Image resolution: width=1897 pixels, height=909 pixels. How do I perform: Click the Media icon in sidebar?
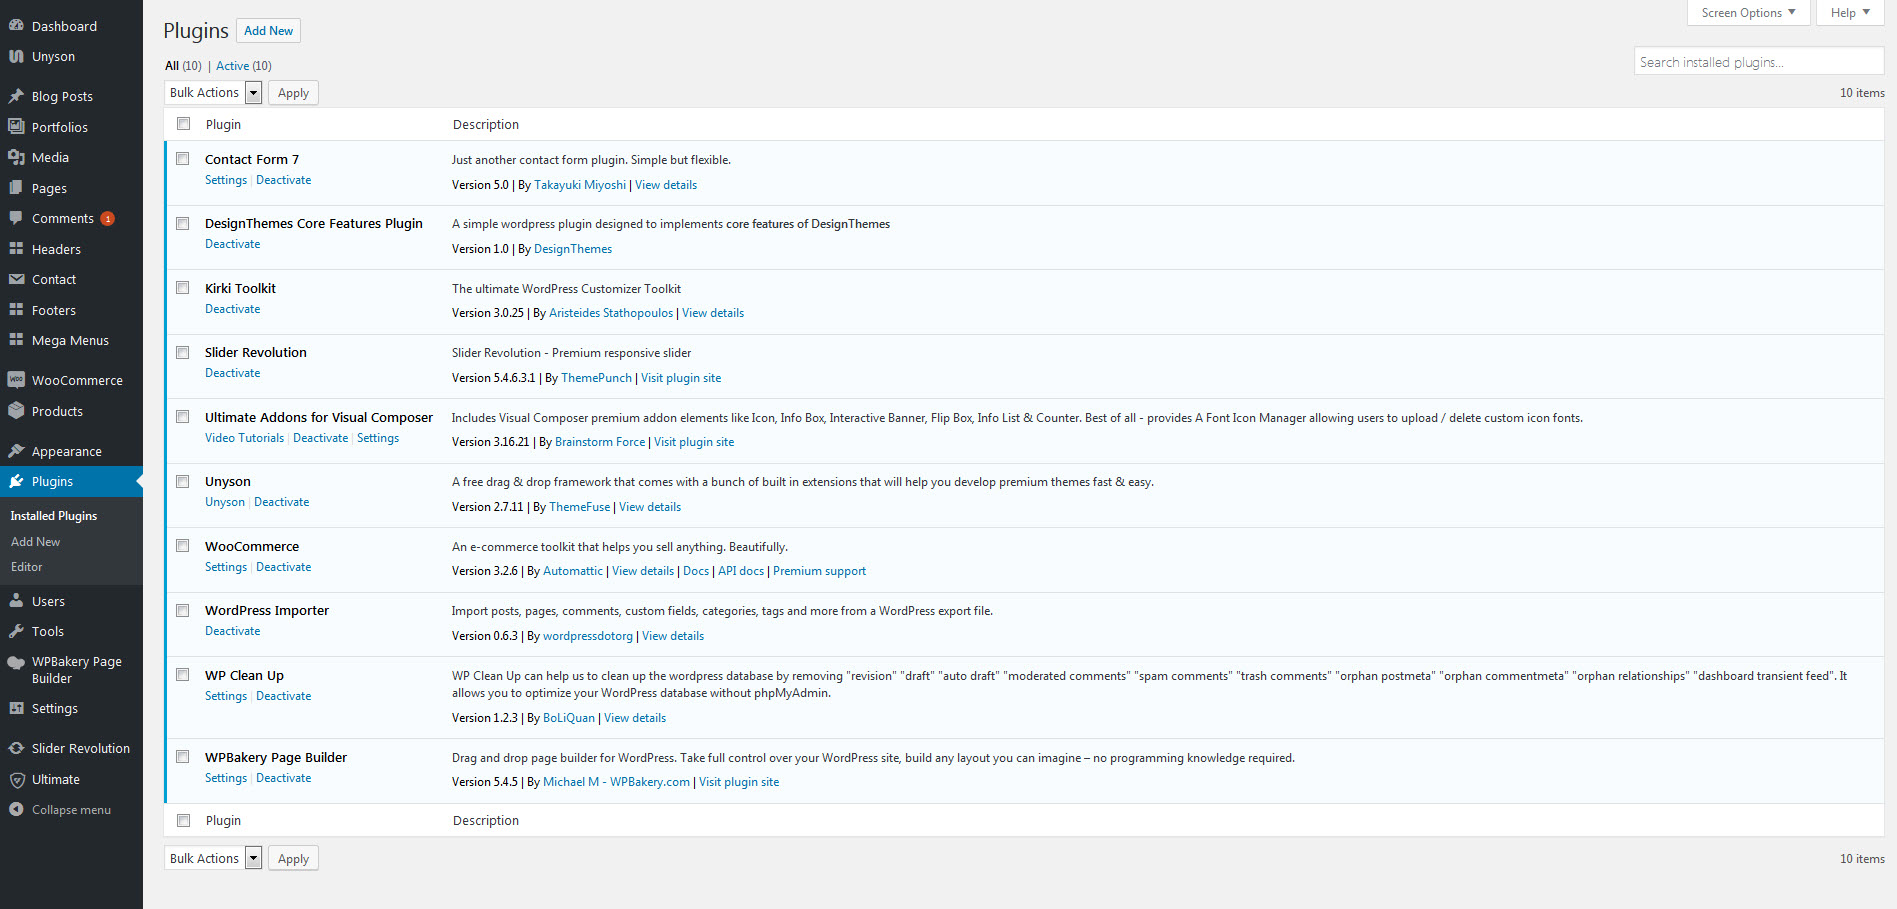tap(16, 157)
